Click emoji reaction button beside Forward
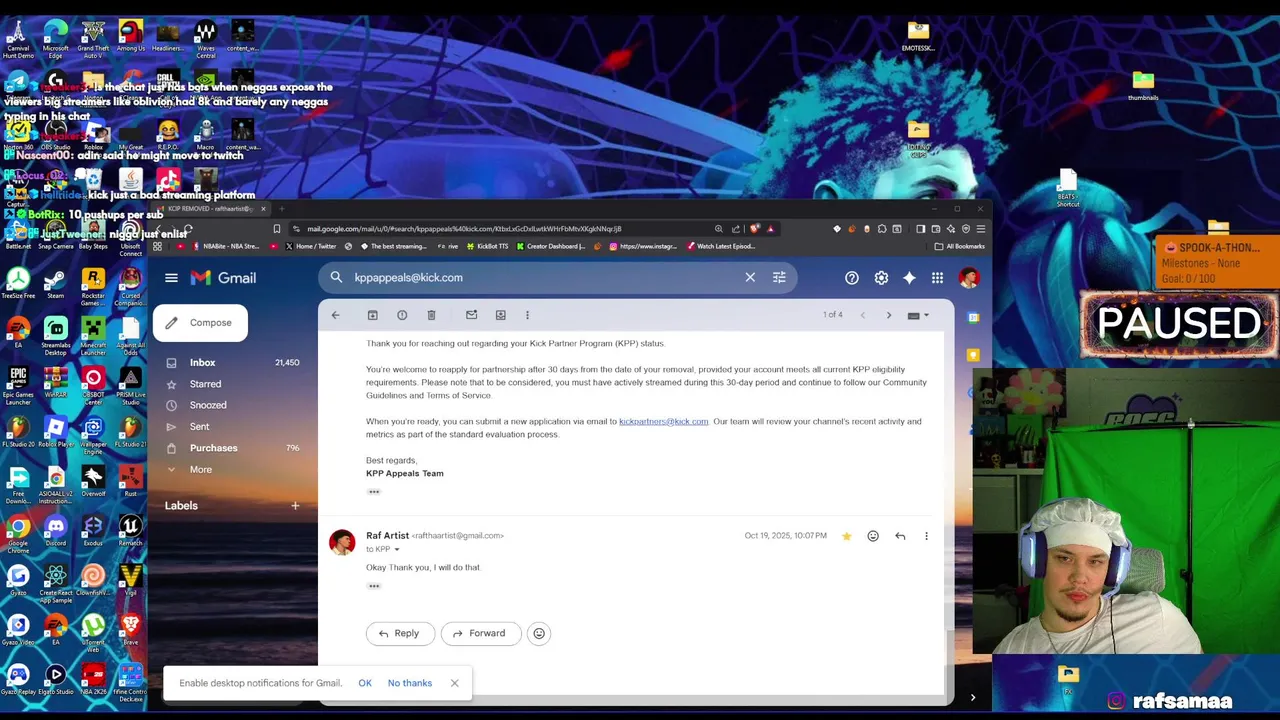 pos(539,633)
